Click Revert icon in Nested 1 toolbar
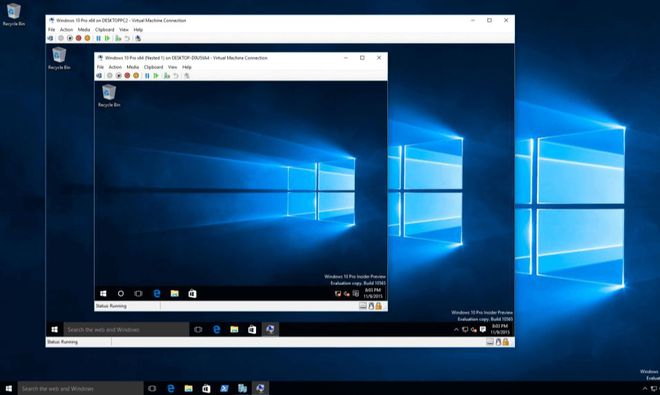Screen dimensions: 660x395 click(x=176, y=76)
